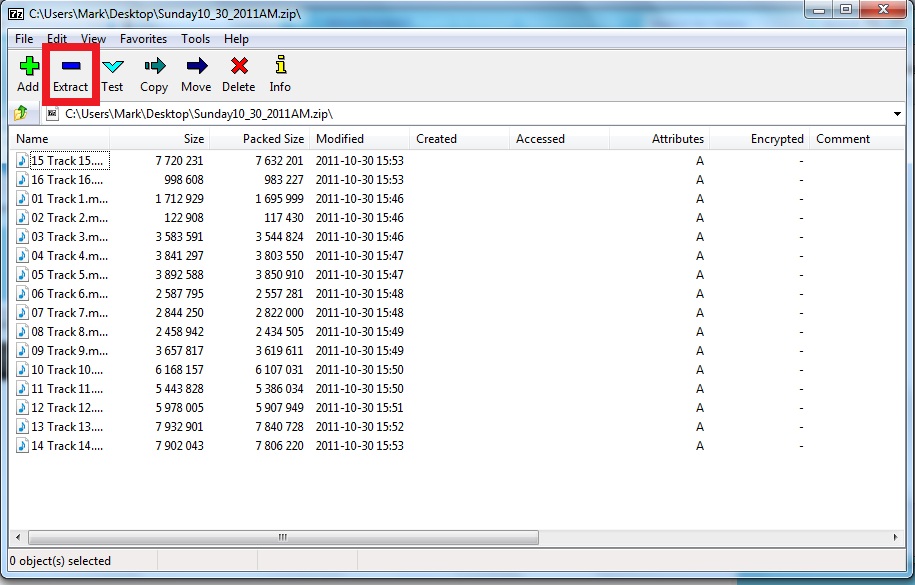Viewport: 915px width, 585px height.
Task: Select the 14 Track 14 file
Action: [x=66, y=446]
